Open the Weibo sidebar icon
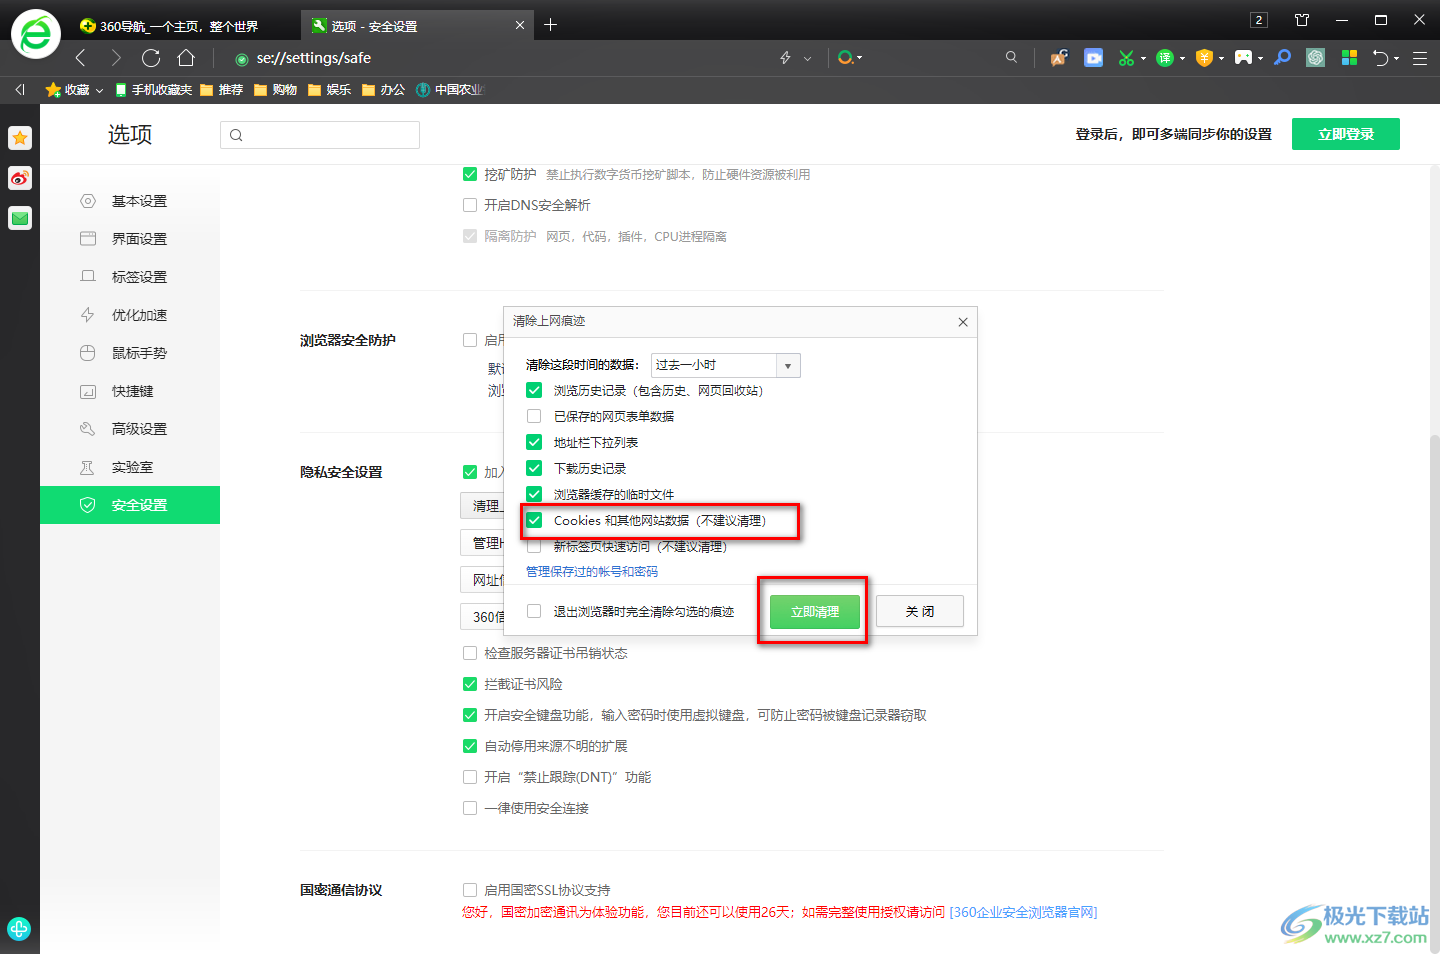Image resolution: width=1440 pixels, height=954 pixels. click(20, 178)
